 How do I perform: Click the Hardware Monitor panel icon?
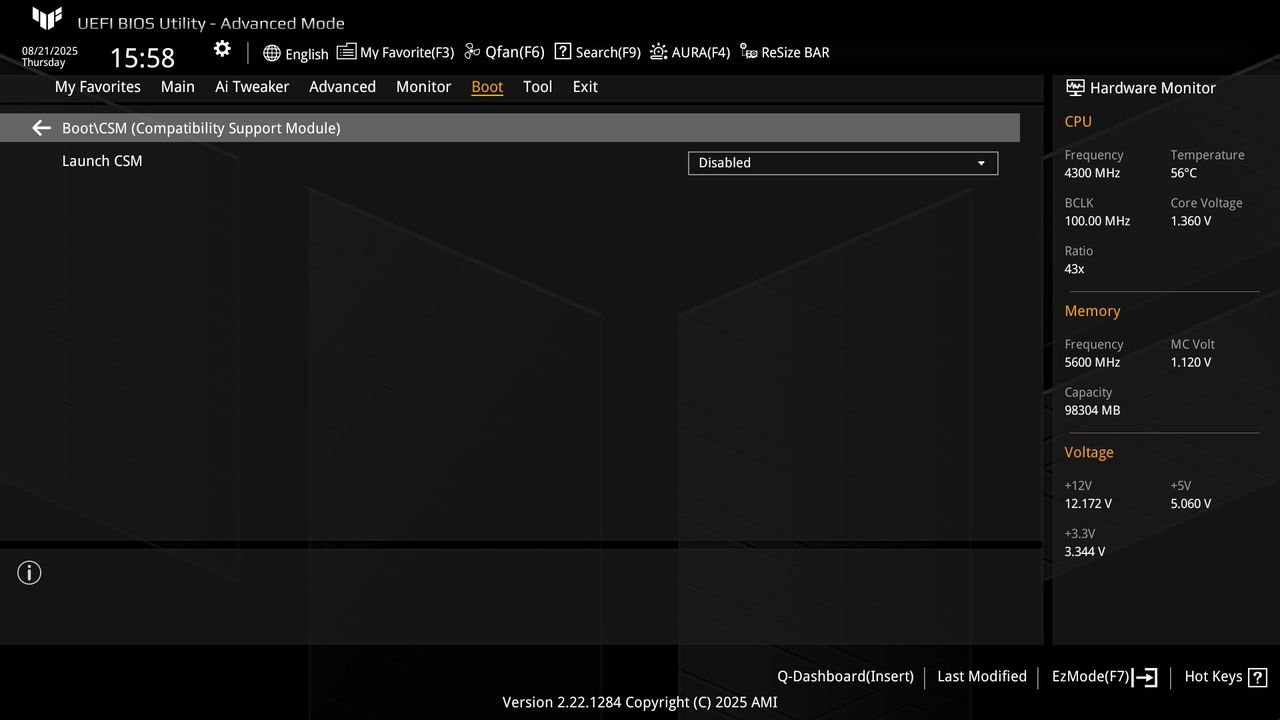1075,88
